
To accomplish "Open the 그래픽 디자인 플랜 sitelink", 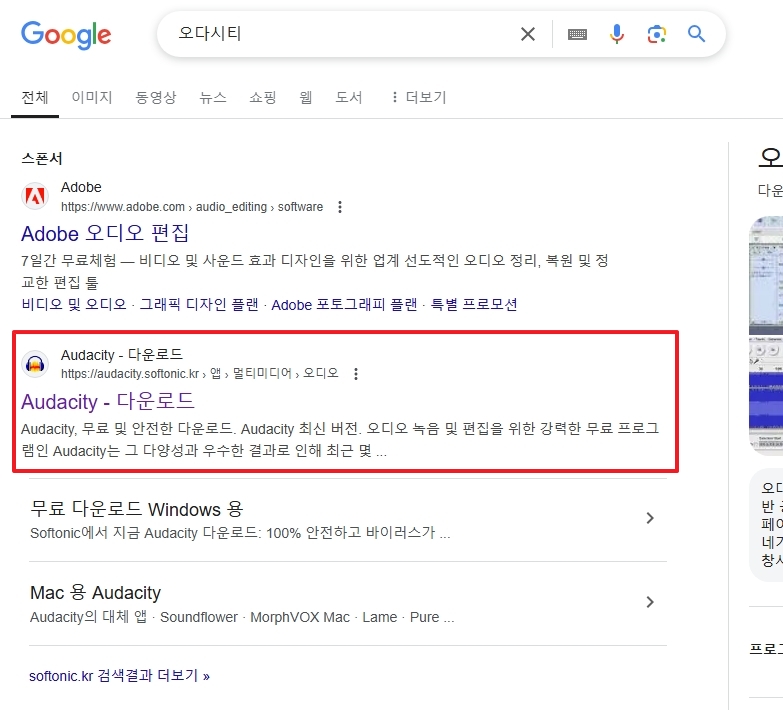I will [199, 304].
